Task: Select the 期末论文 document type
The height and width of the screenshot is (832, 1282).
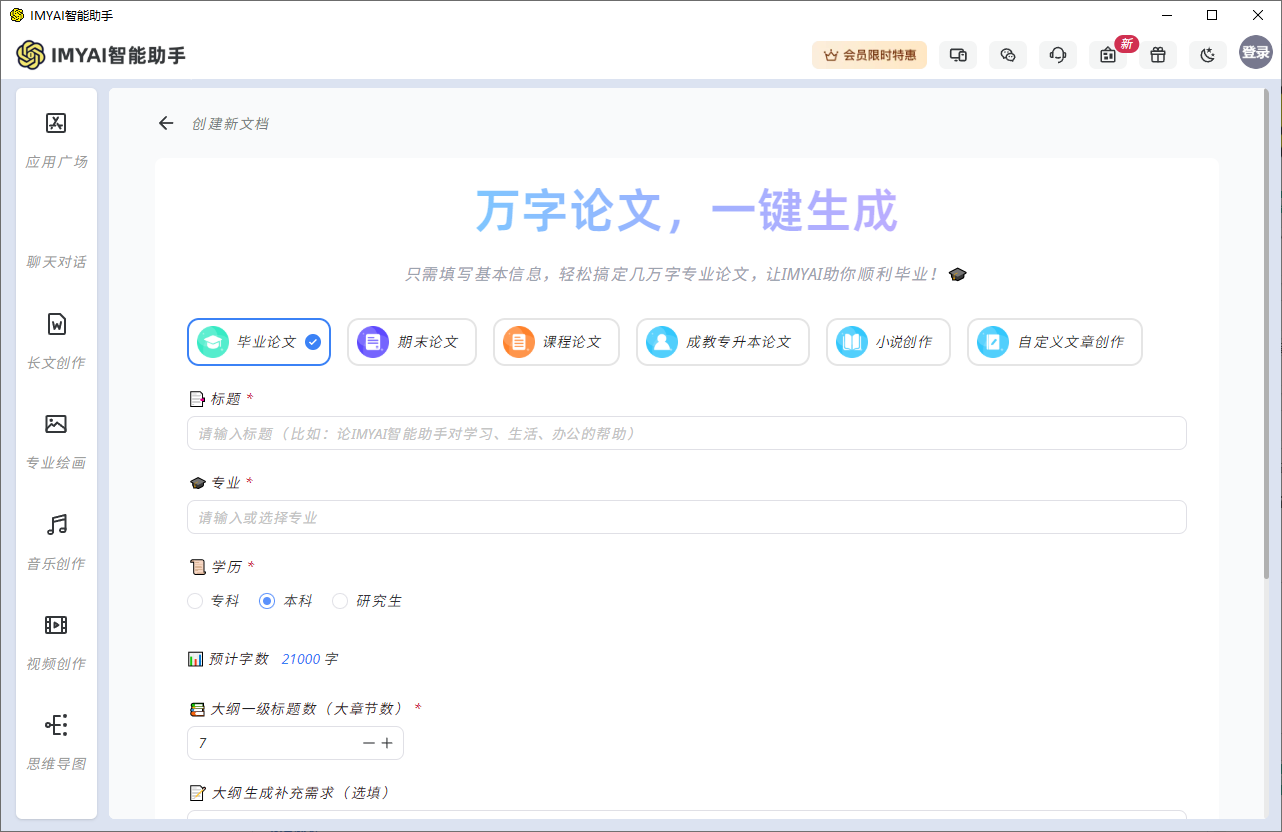Action: [x=412, y=342]
